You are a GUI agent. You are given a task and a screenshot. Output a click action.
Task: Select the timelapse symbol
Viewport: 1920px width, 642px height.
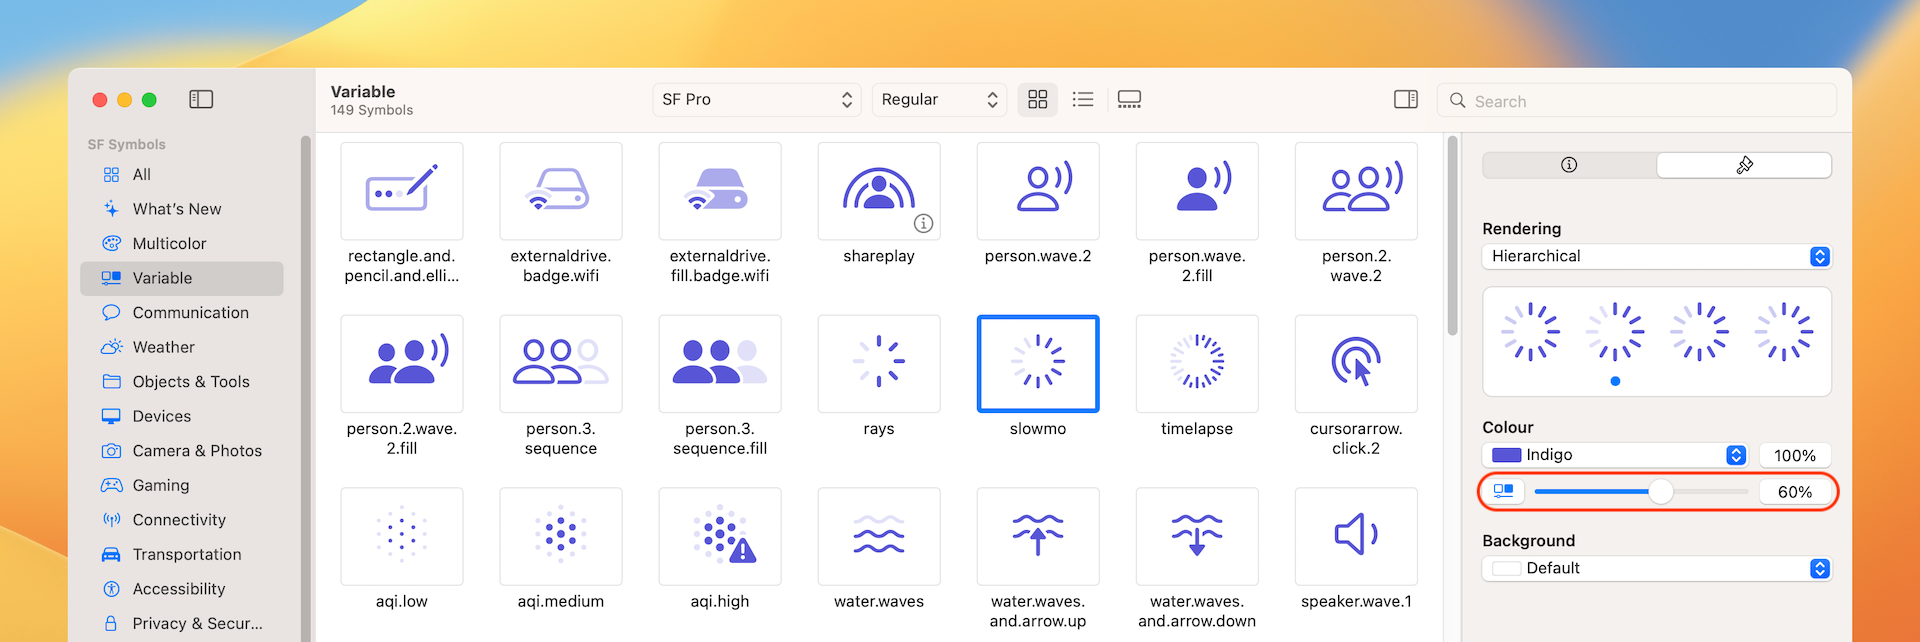point(1196,364)
